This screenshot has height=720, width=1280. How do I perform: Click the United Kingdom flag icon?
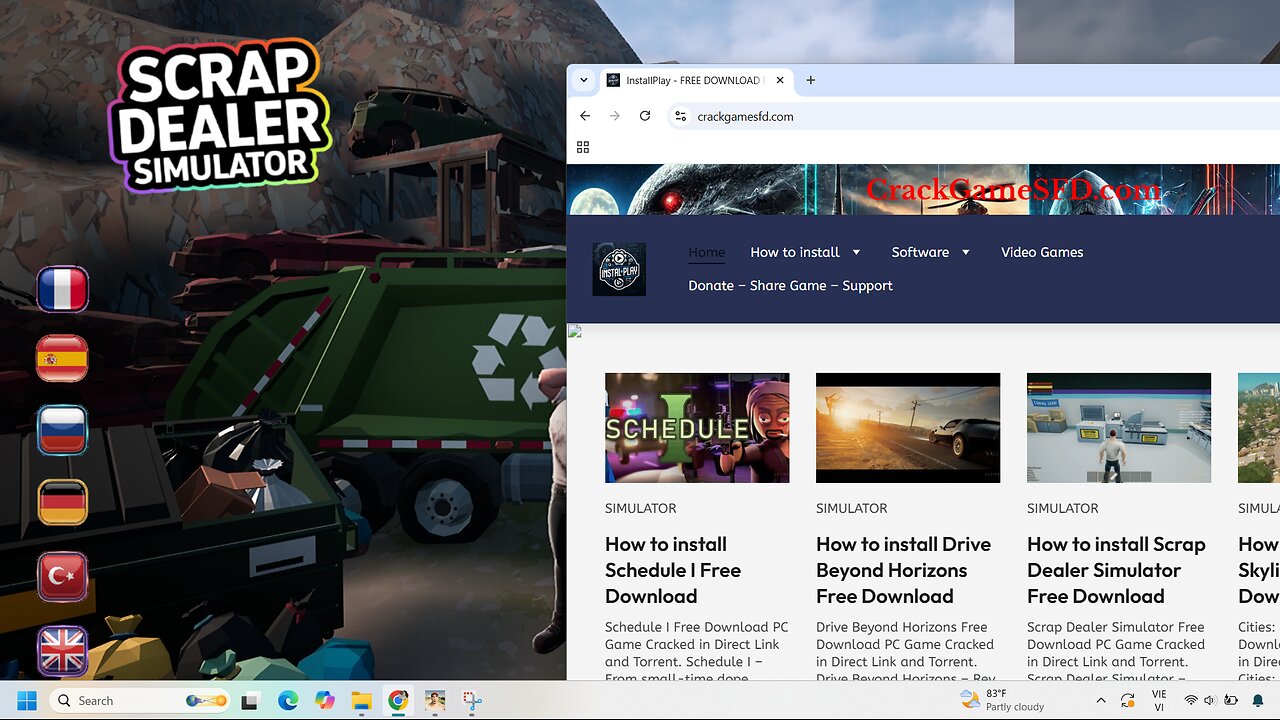pos(62,650)
